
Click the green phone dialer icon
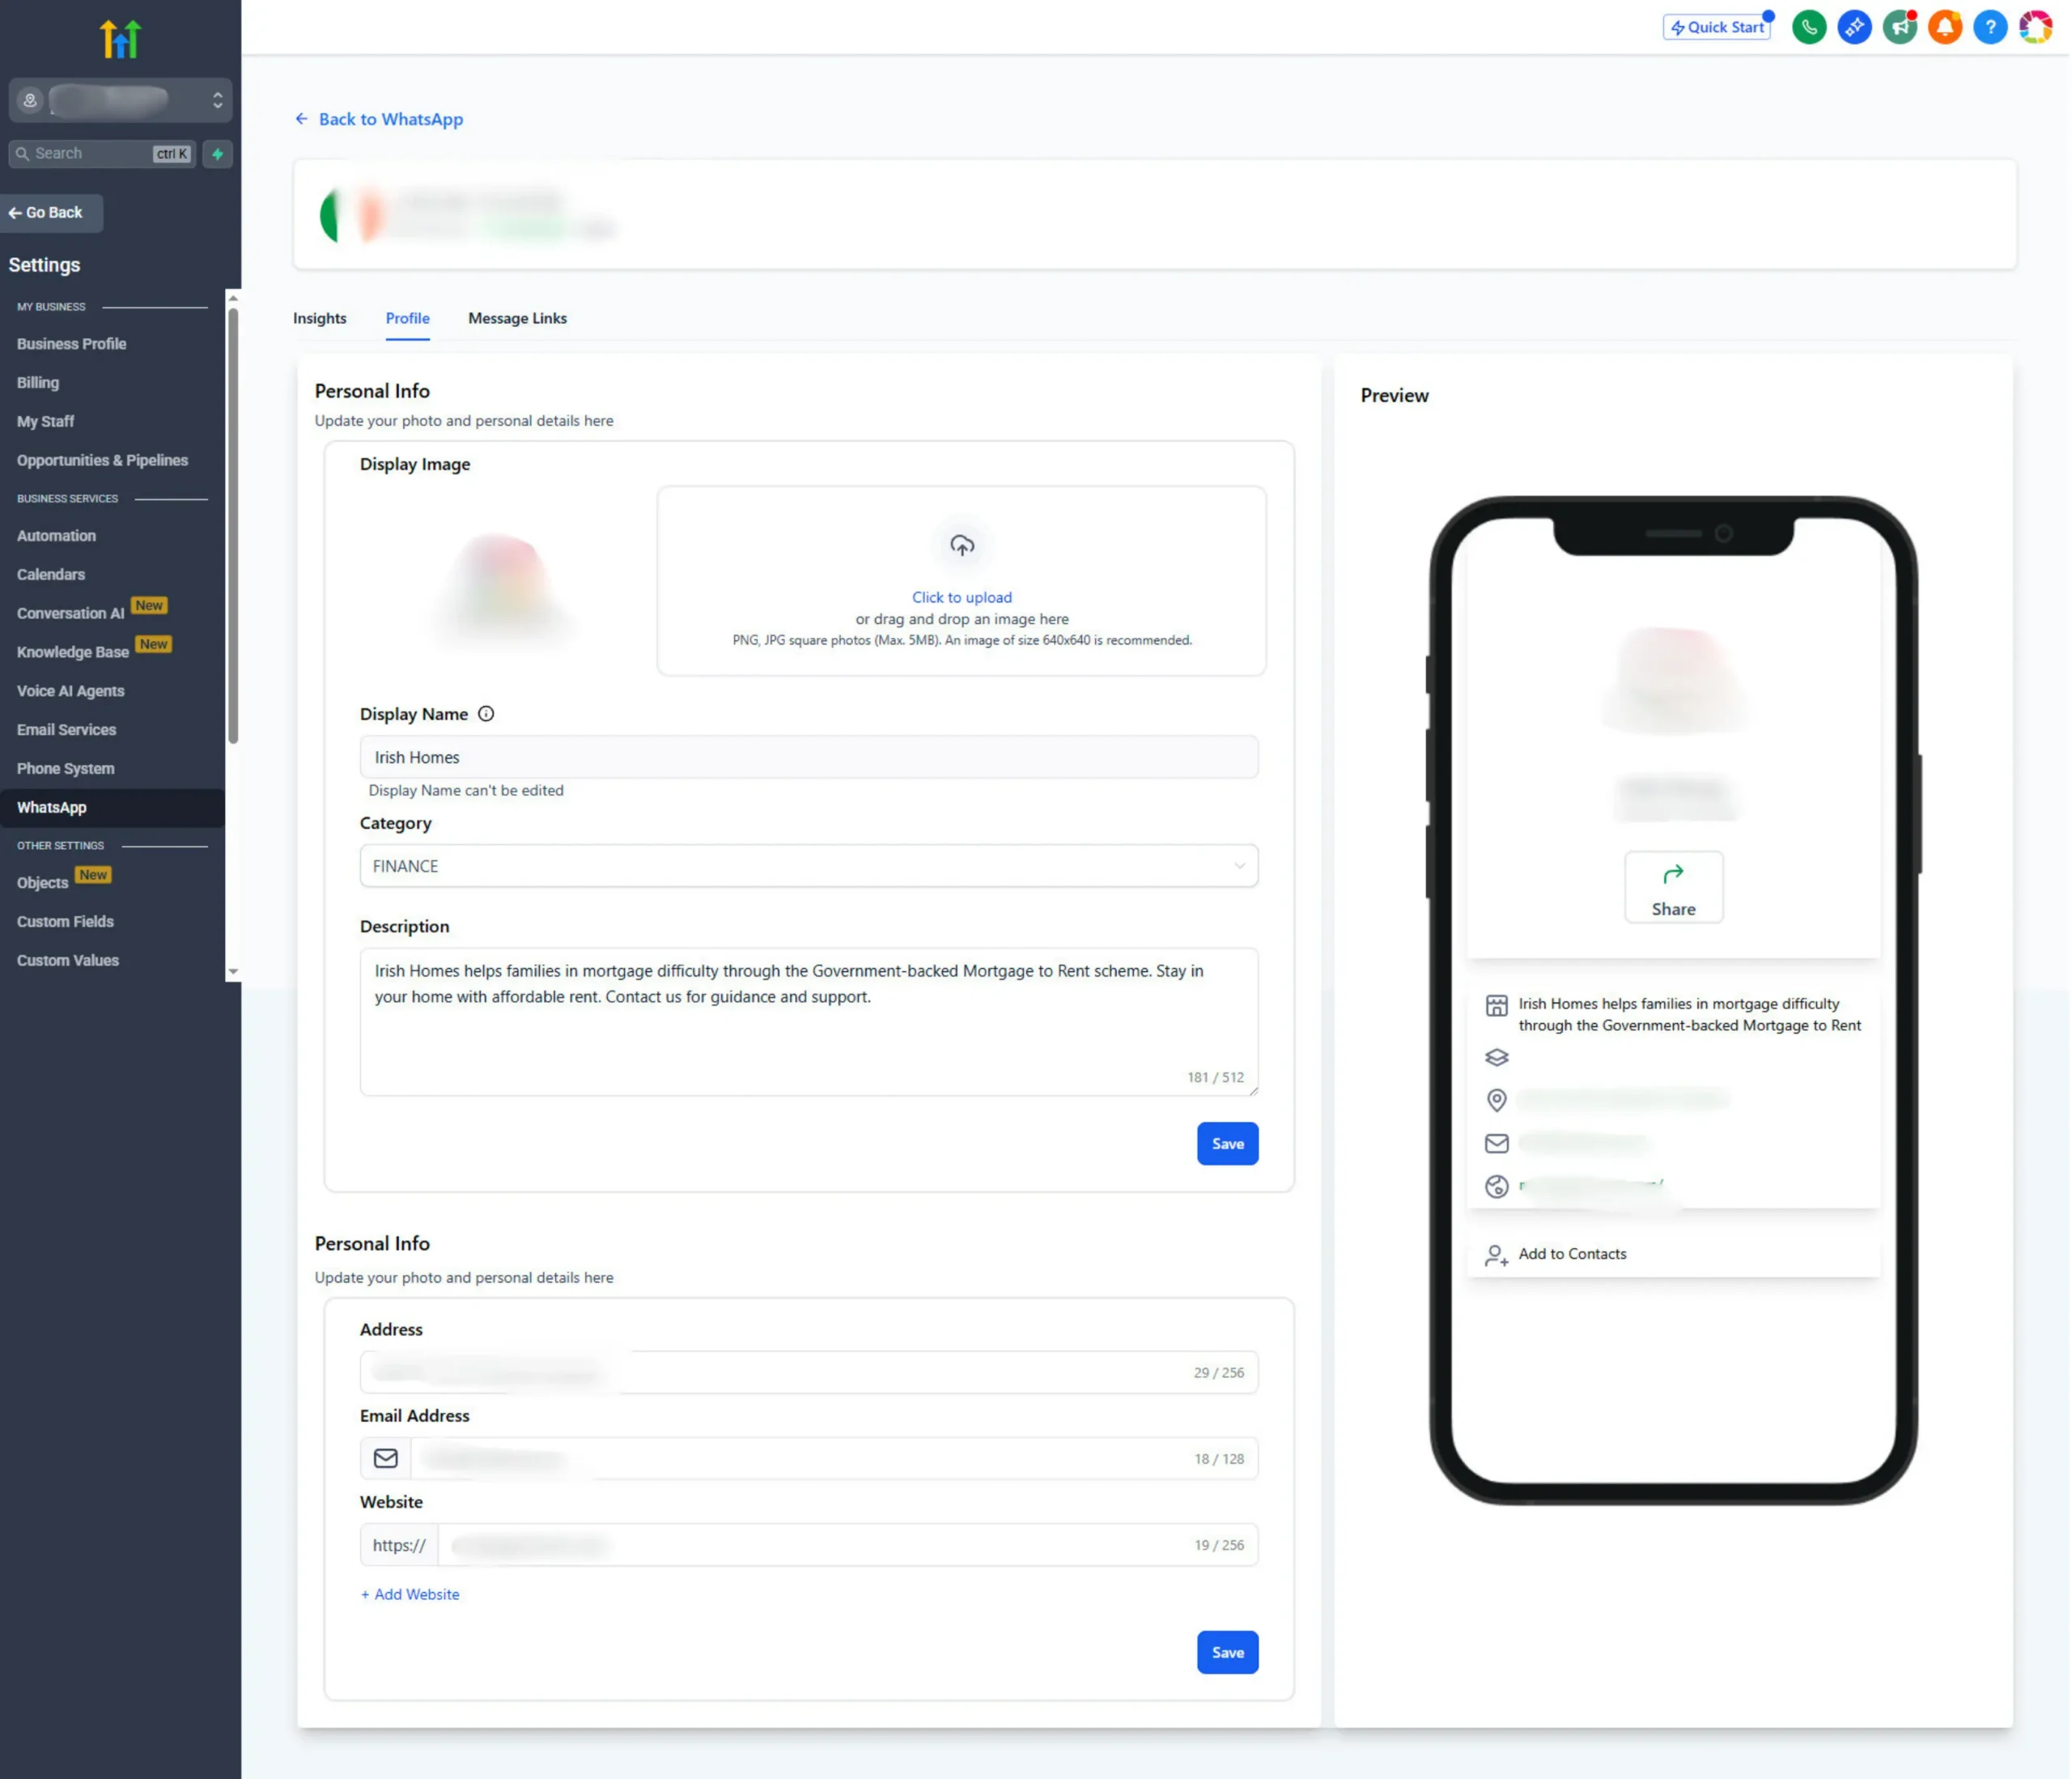[x=1809, y=27]
